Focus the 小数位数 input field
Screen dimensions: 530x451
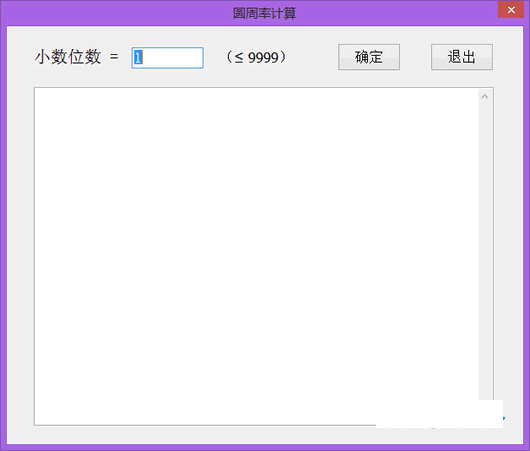point(168,58)
